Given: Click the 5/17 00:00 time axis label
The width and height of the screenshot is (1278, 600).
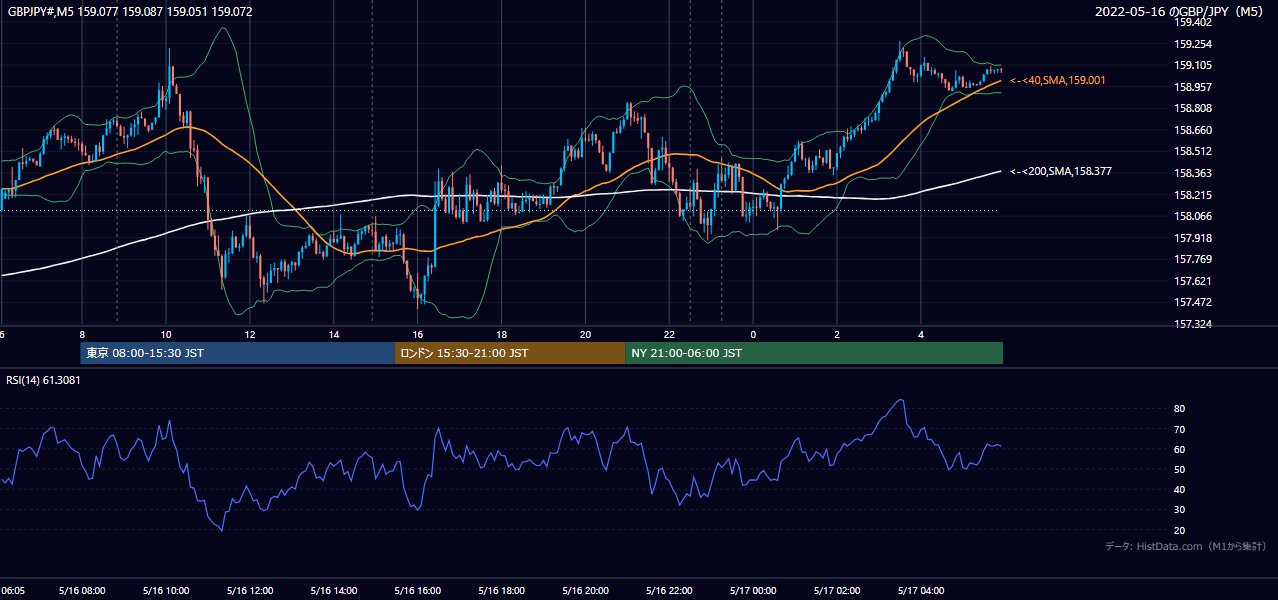Looking at the screenshot, I should tap(753, 590).
